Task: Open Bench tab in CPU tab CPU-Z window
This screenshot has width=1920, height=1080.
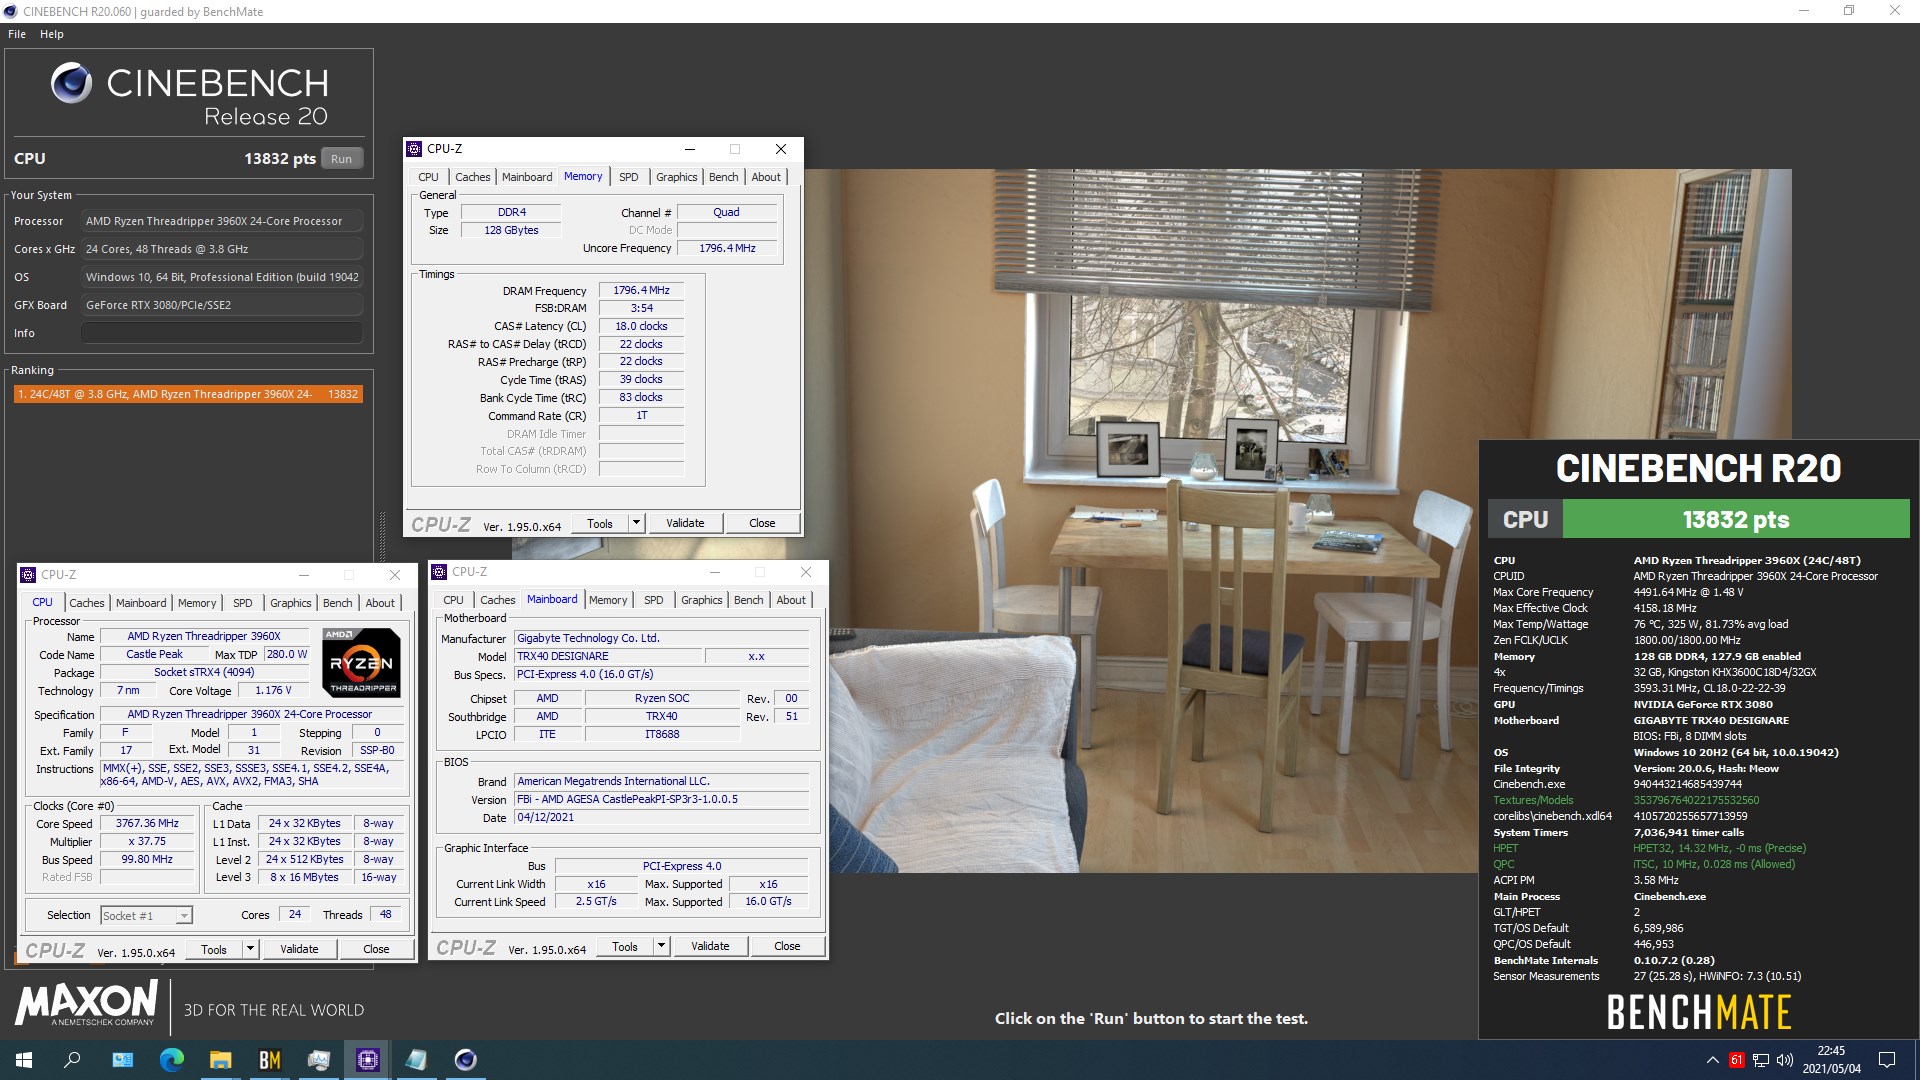Action: coord(338,603)
